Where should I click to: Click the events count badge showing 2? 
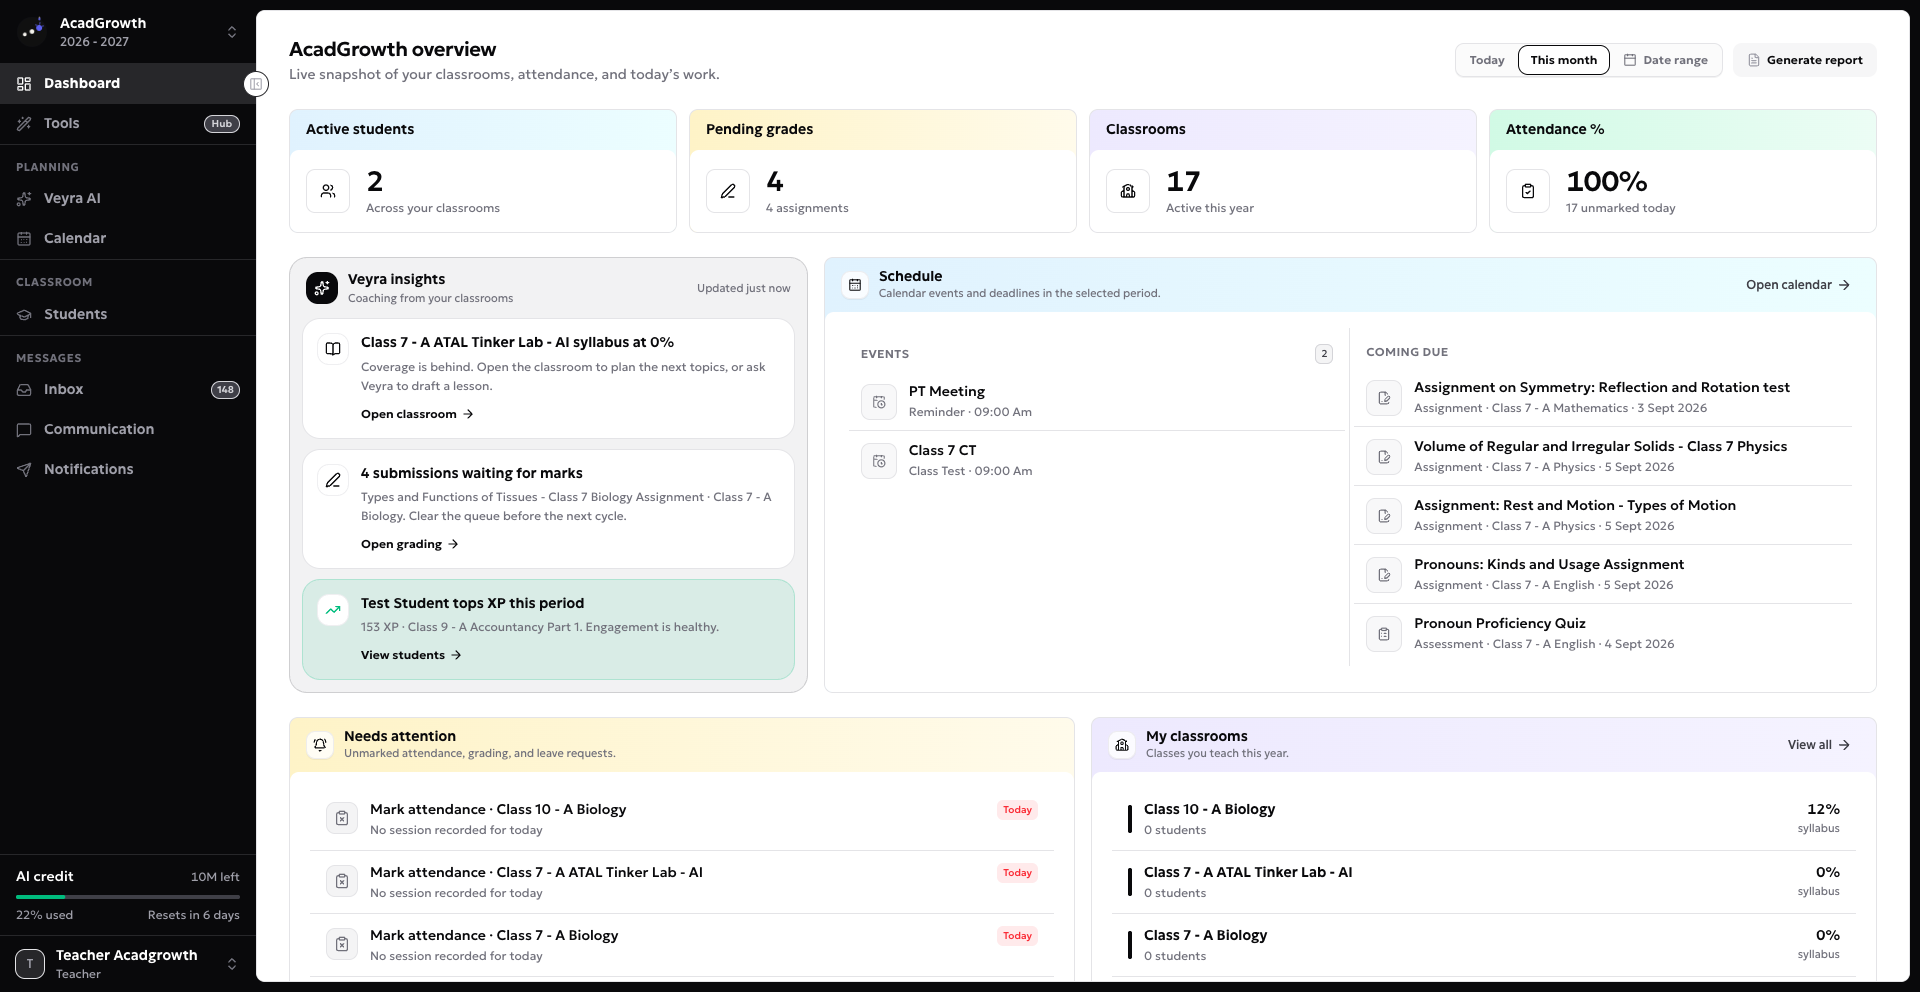pos(1324,353)
